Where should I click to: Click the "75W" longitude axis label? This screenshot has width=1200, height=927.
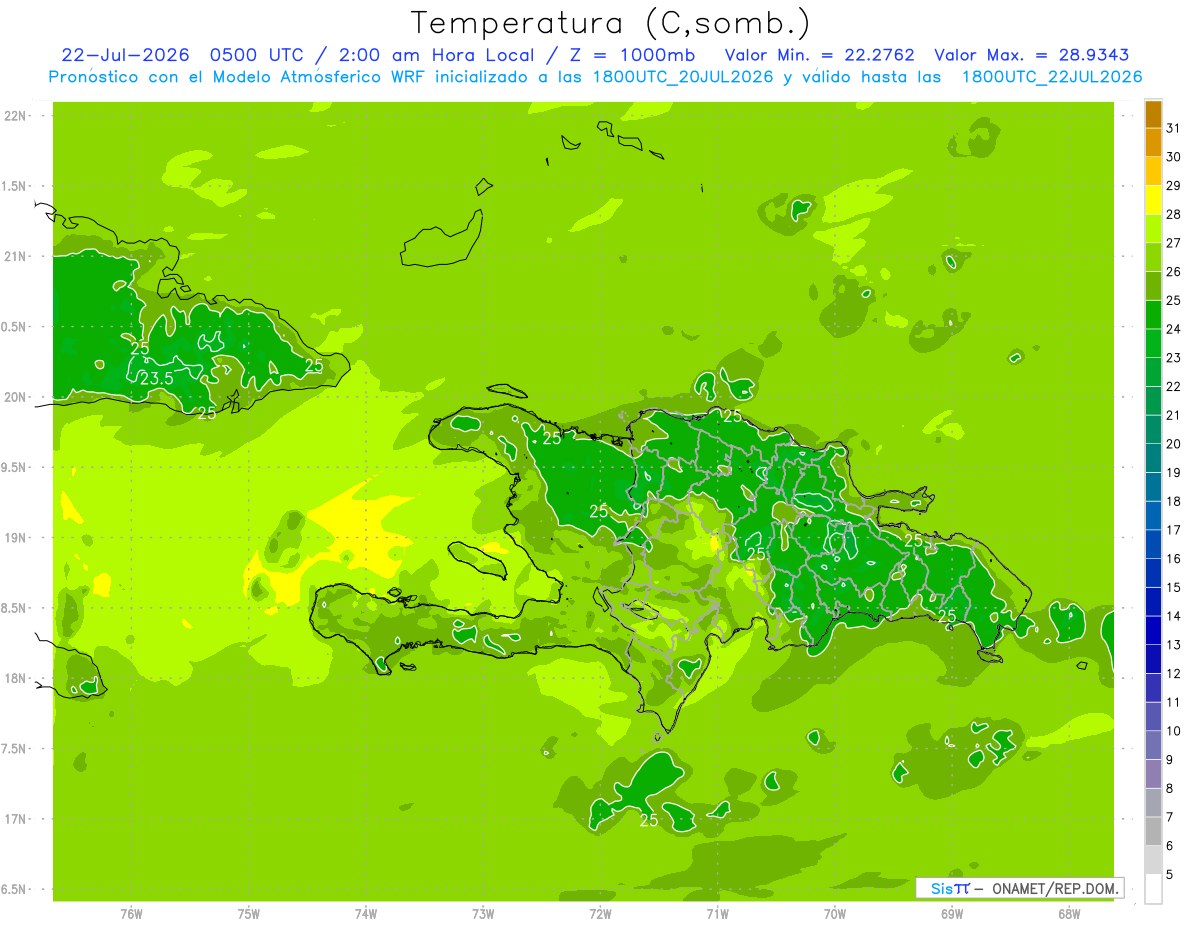pos(249,913)
